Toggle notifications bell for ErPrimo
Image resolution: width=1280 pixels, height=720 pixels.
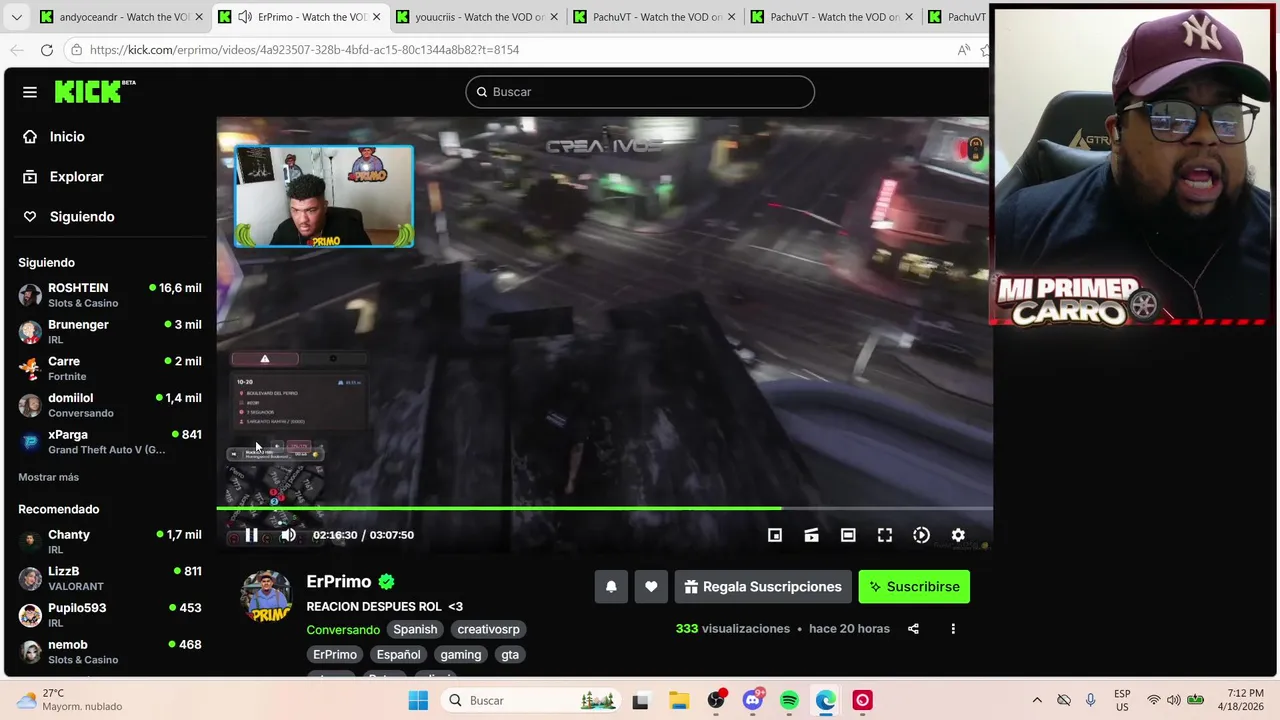pos(611,587)
